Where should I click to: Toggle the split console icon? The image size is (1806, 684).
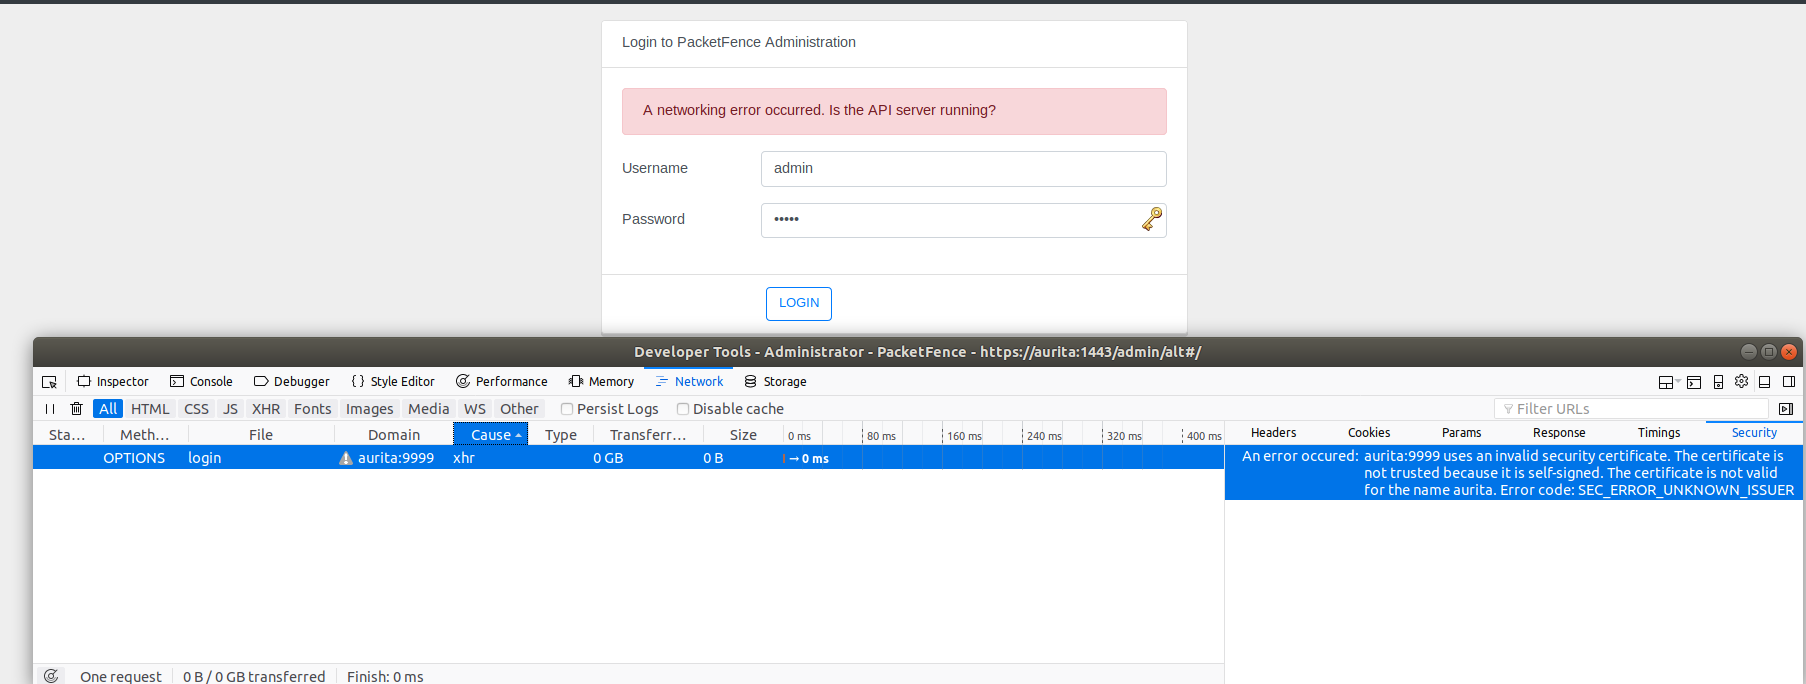[1693, 382]
